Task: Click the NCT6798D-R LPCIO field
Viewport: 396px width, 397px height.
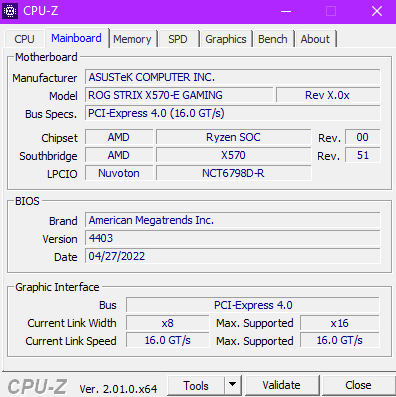Action: click(233, 173)
